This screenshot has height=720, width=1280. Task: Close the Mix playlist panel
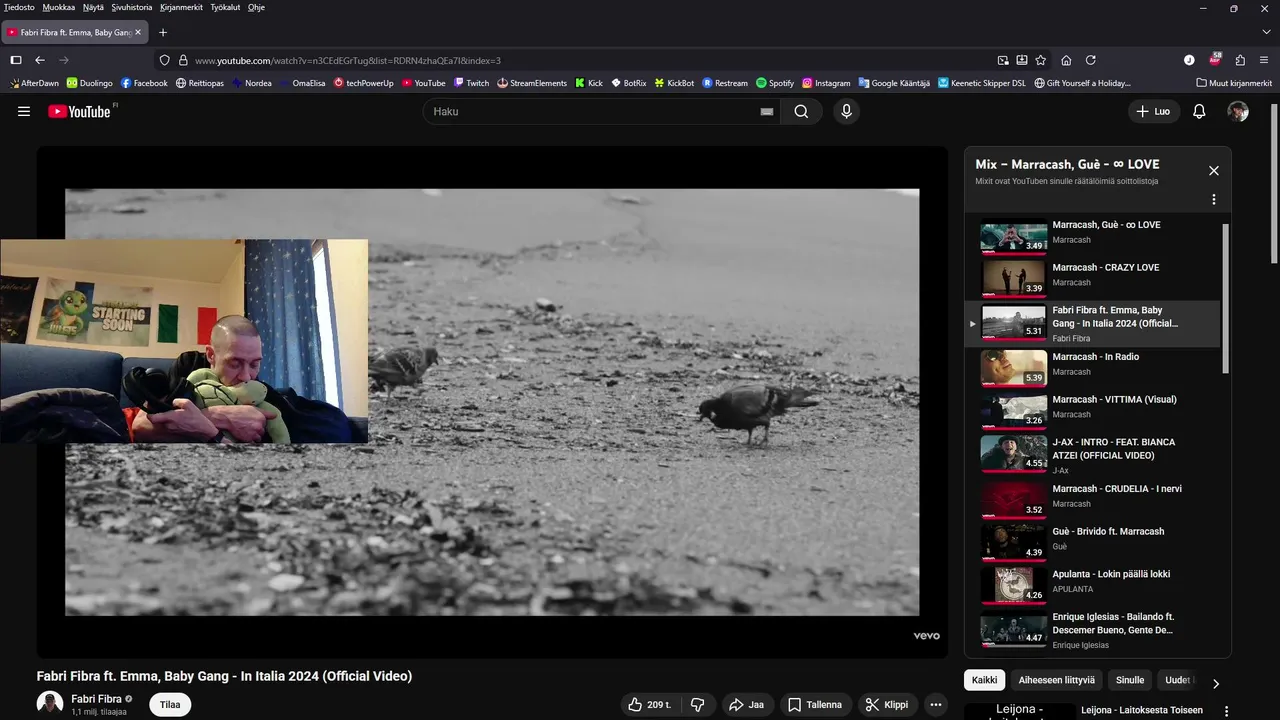(1214, 171)
